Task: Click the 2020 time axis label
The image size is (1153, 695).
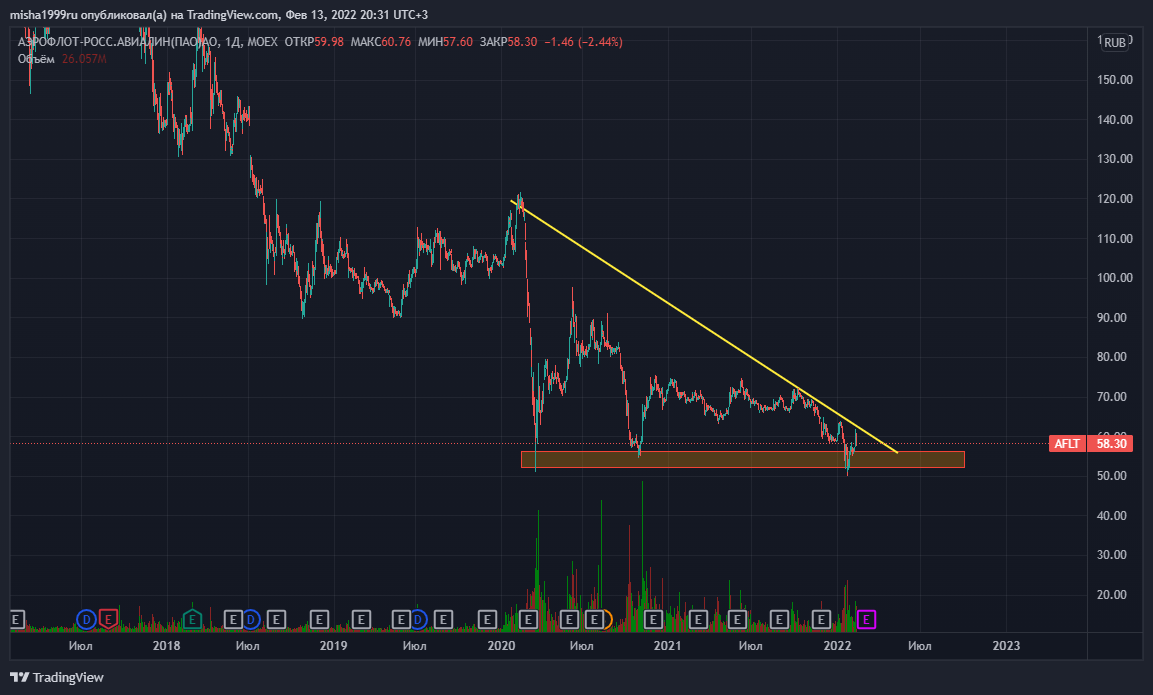Action: [x=501, y=646]
